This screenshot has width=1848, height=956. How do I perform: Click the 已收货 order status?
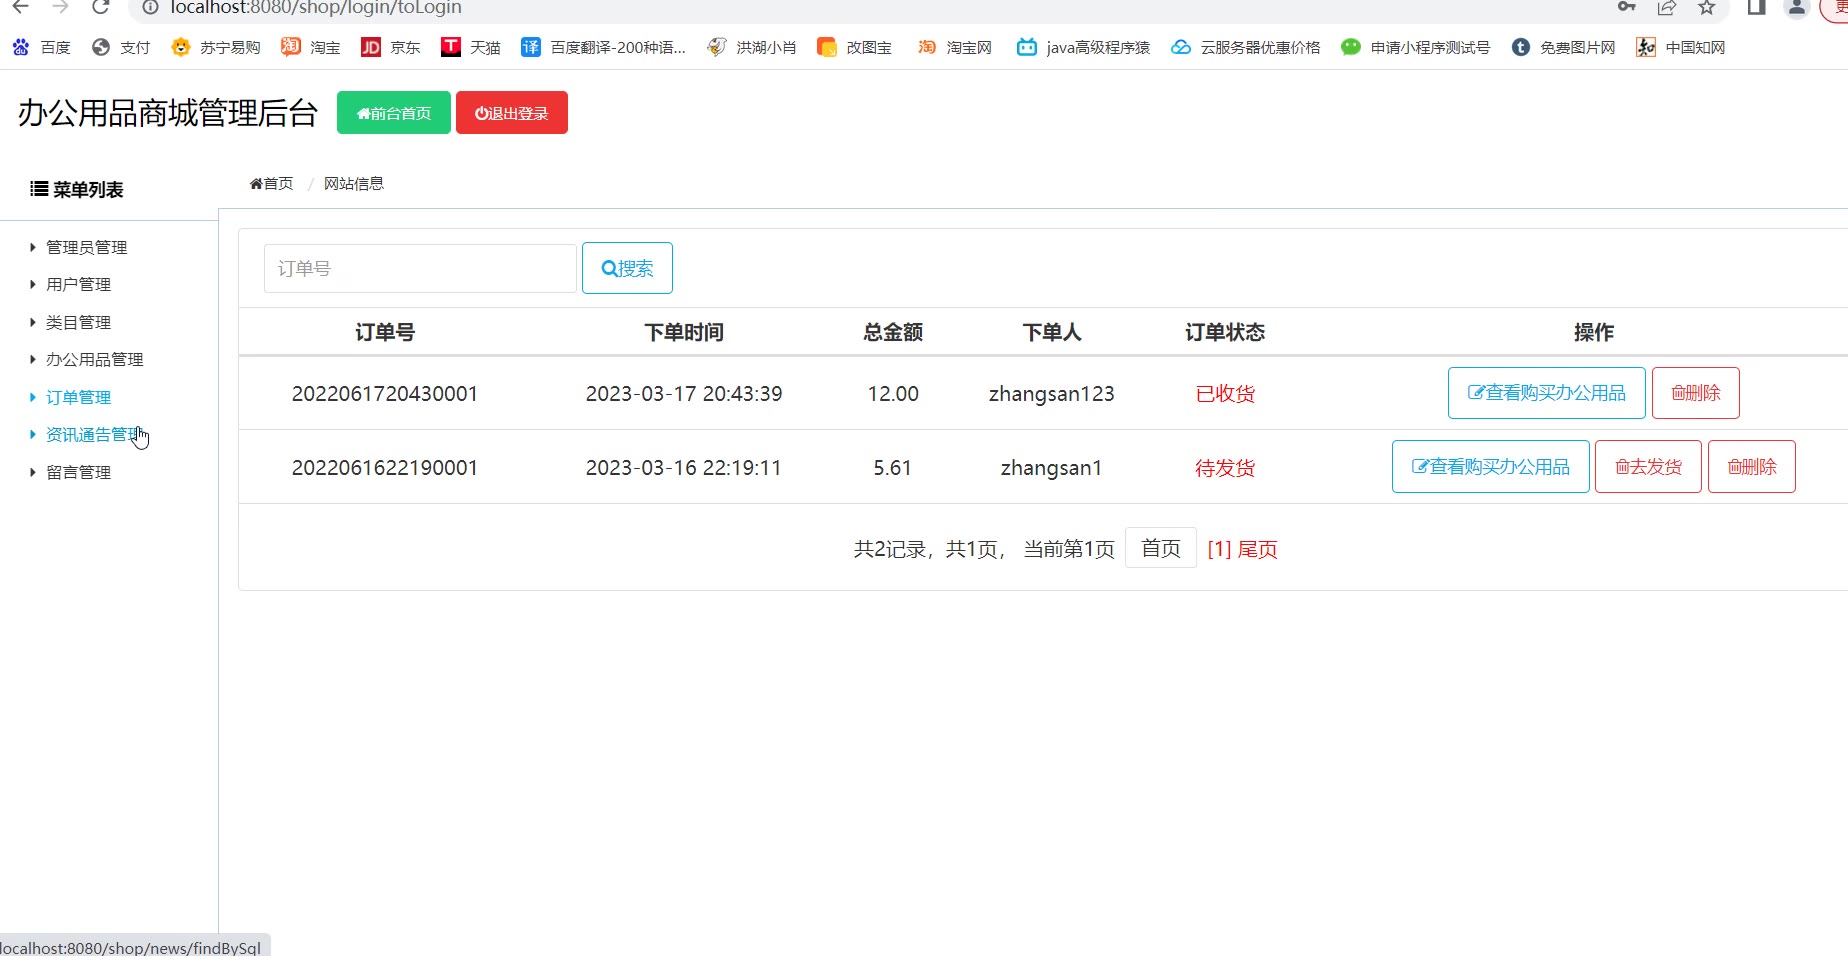click(x=1225, y=394)
